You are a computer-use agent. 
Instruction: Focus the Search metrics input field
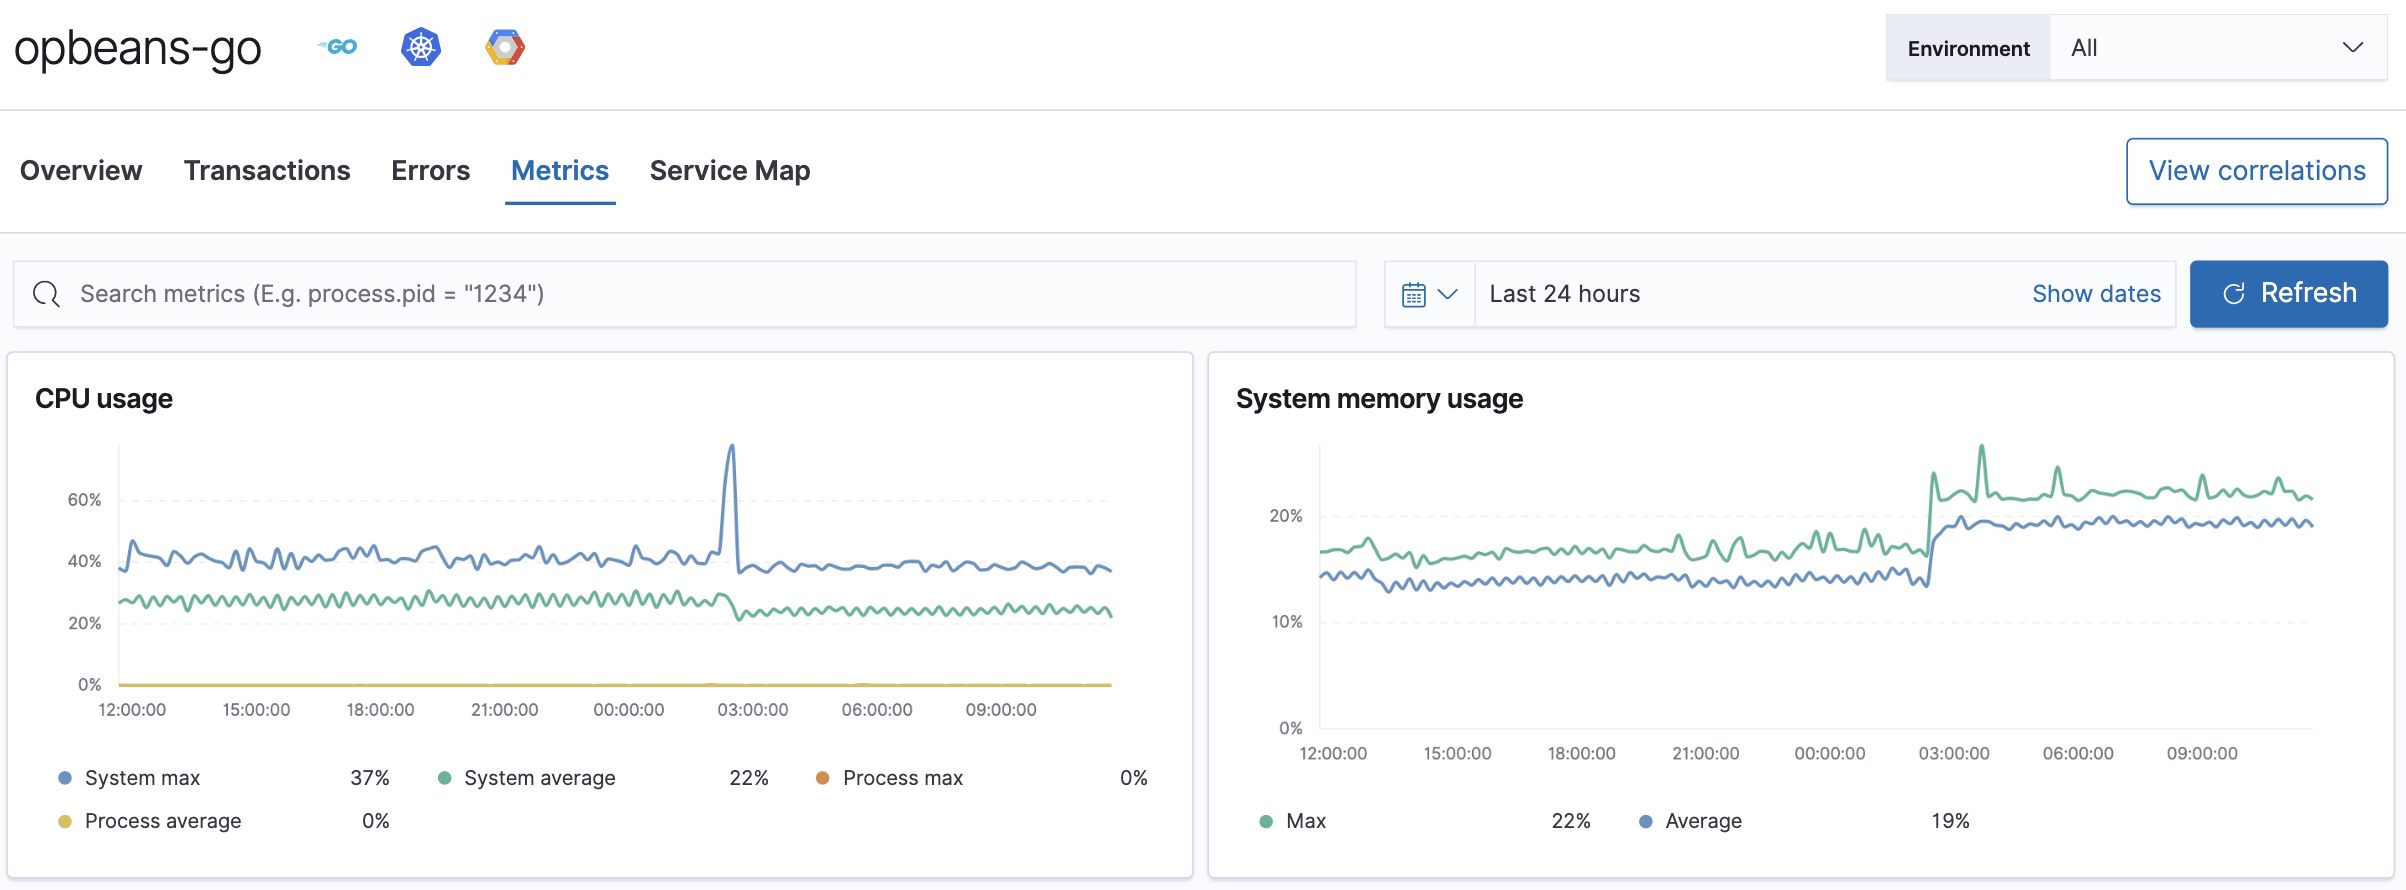[700, 294]
